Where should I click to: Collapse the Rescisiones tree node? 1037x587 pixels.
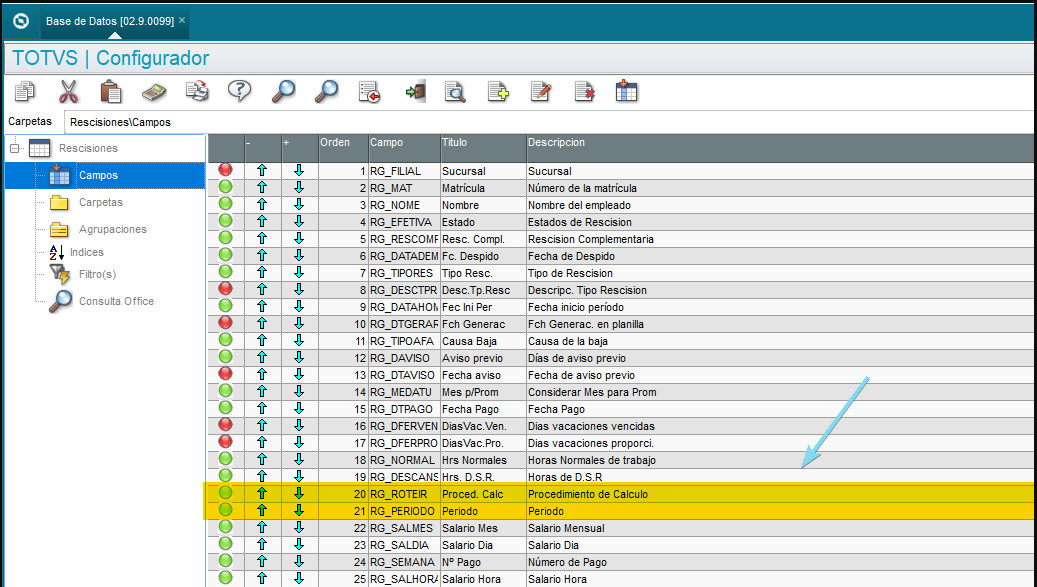coord(14,148)
